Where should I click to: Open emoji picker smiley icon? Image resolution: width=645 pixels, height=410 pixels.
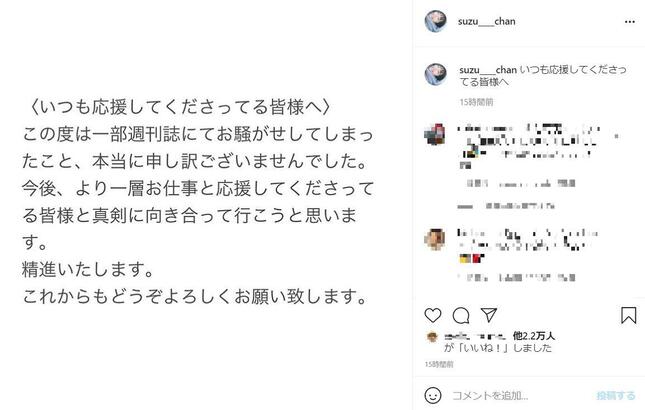433,396
